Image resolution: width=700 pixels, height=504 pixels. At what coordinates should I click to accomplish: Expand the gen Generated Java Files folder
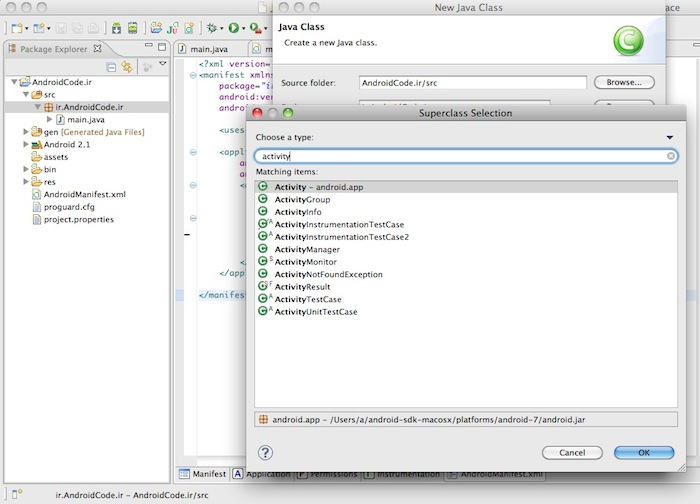click(24, 131)
